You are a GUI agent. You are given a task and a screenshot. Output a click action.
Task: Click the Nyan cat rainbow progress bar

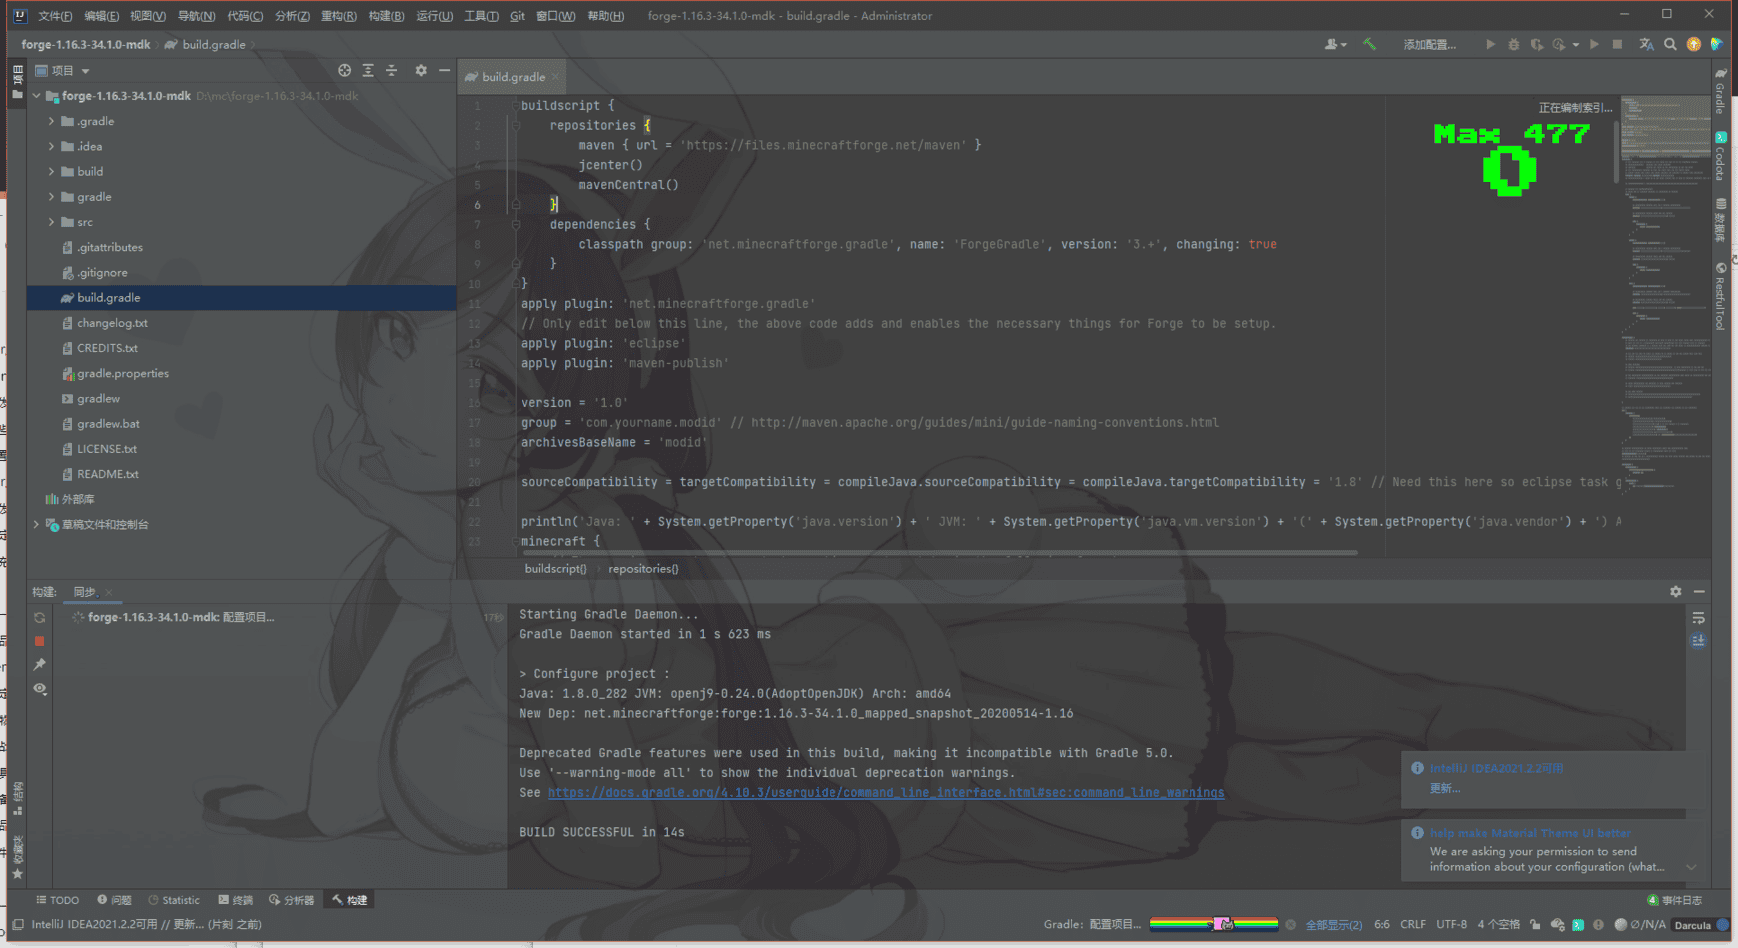coord(1213,924)
